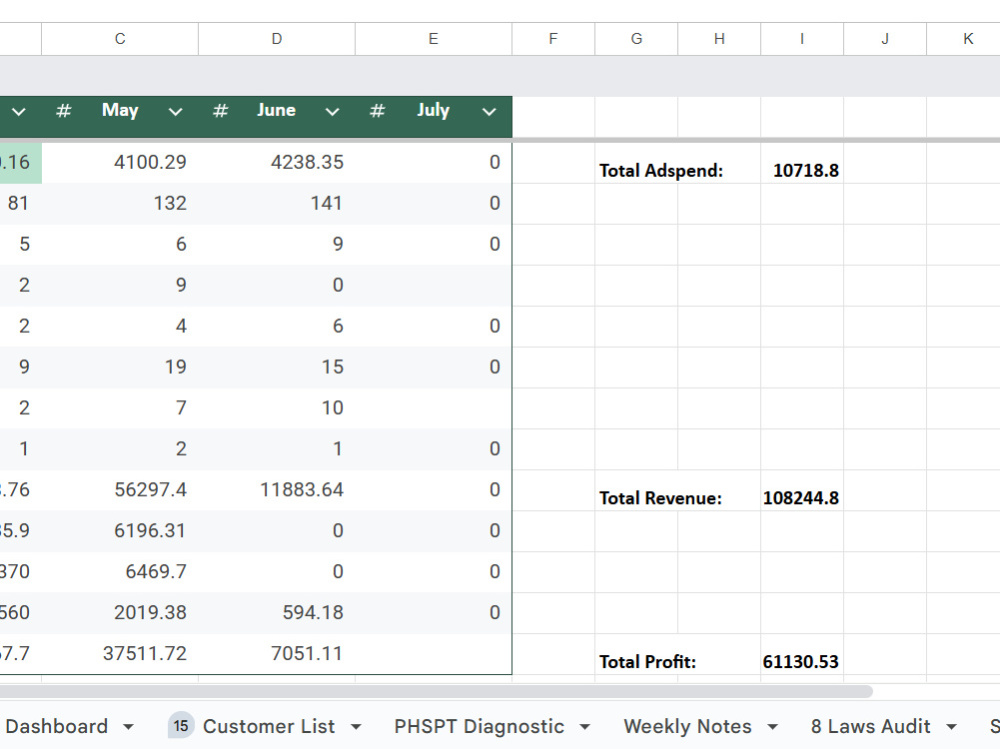
Task: Select the cell containing 6196.31
Action: pyautogui.click(x=120, y=531)
